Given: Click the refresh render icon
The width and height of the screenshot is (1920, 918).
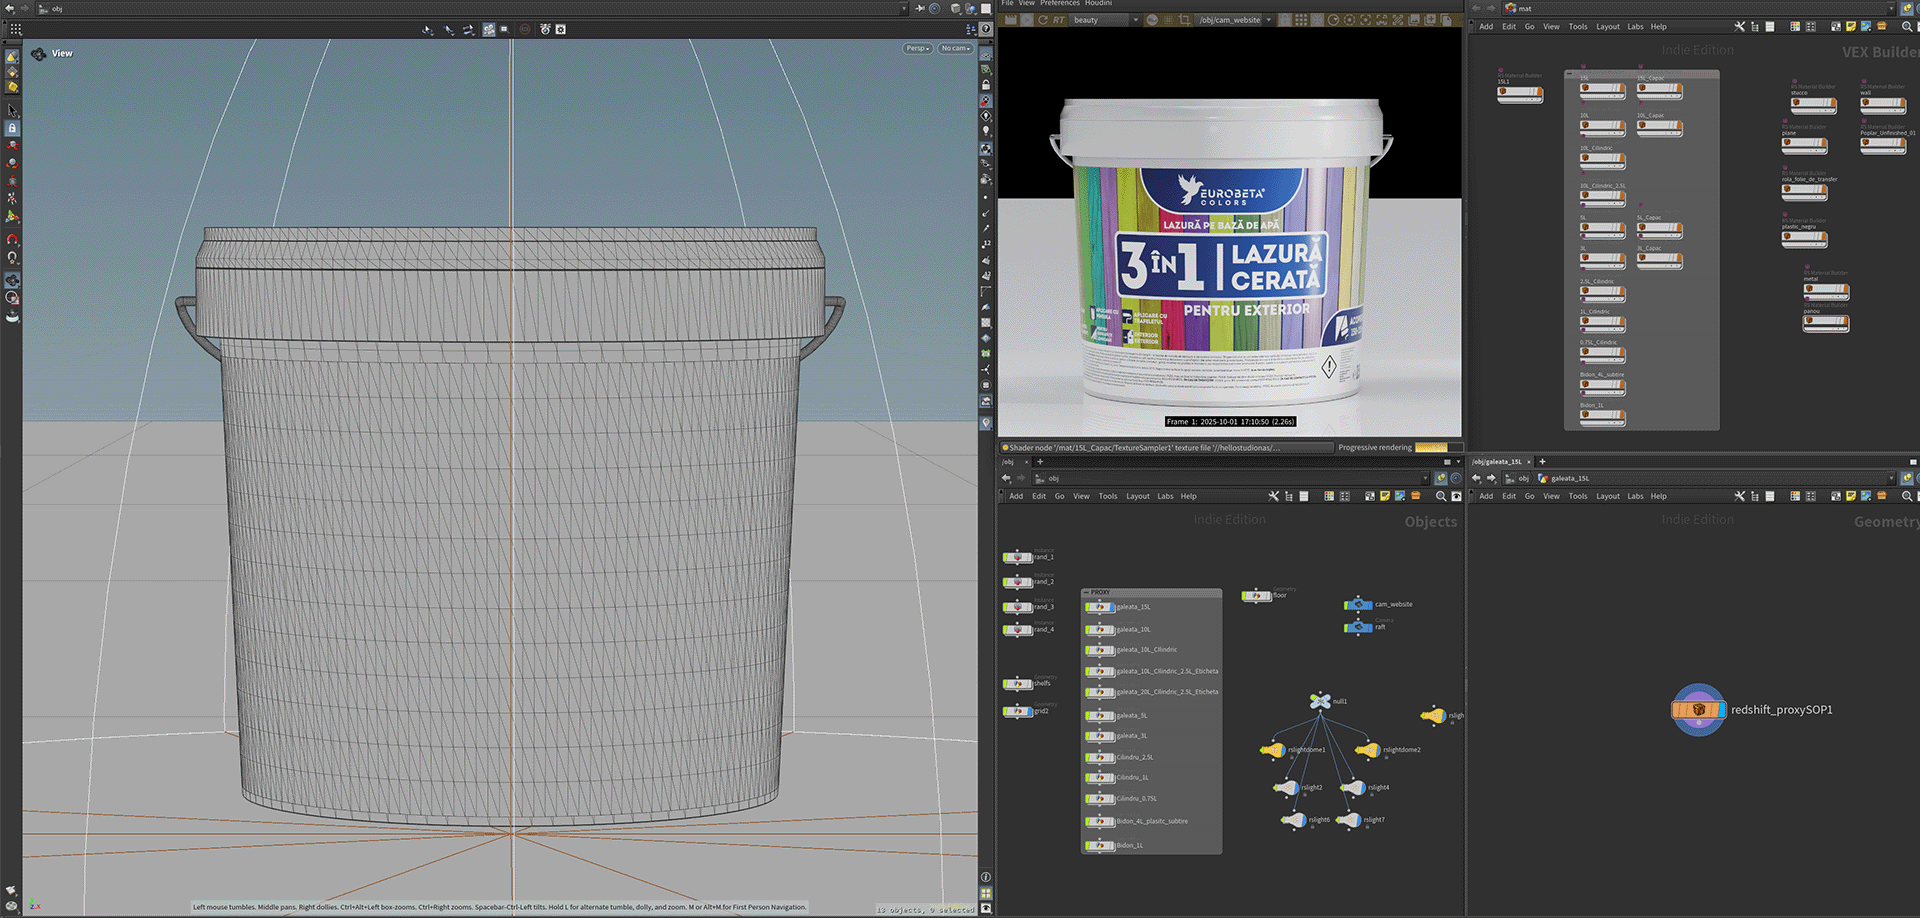Looking at the screenshot, I should pyautogui.click(x=1043, y=20).
